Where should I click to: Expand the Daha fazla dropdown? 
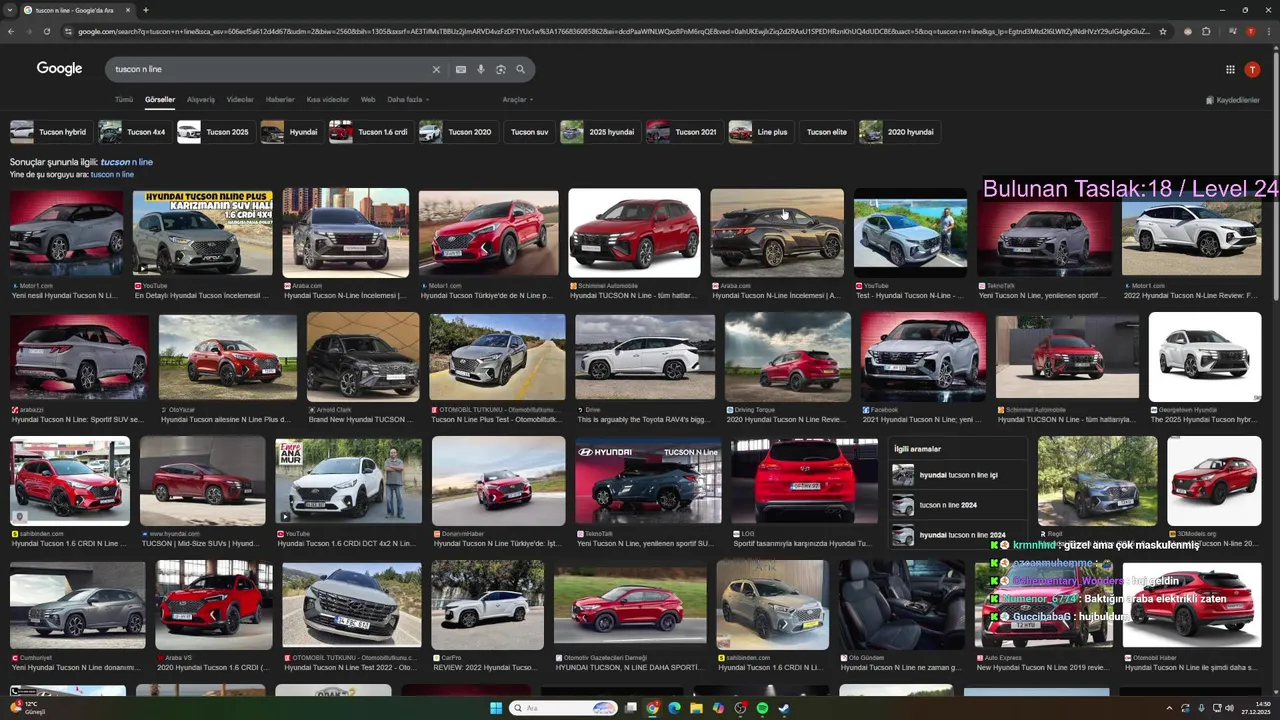tap(408, 100)
